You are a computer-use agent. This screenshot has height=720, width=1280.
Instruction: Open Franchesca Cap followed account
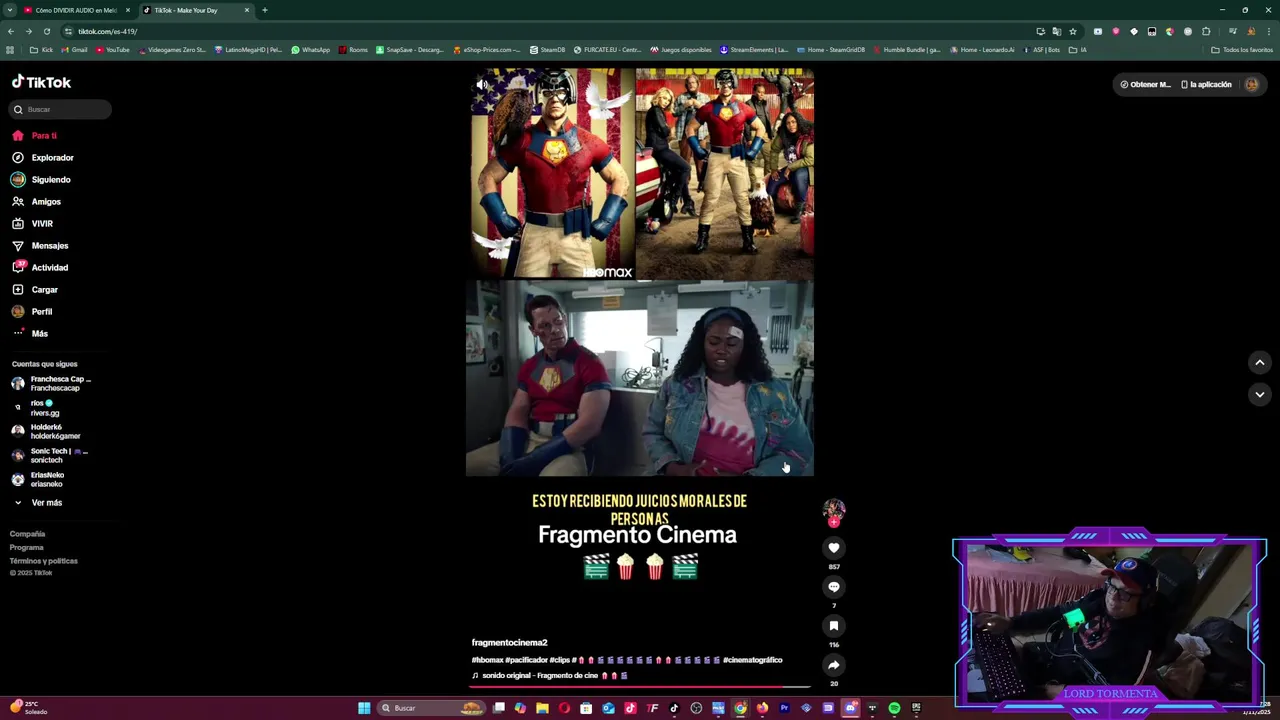click(x=52, y=383)
